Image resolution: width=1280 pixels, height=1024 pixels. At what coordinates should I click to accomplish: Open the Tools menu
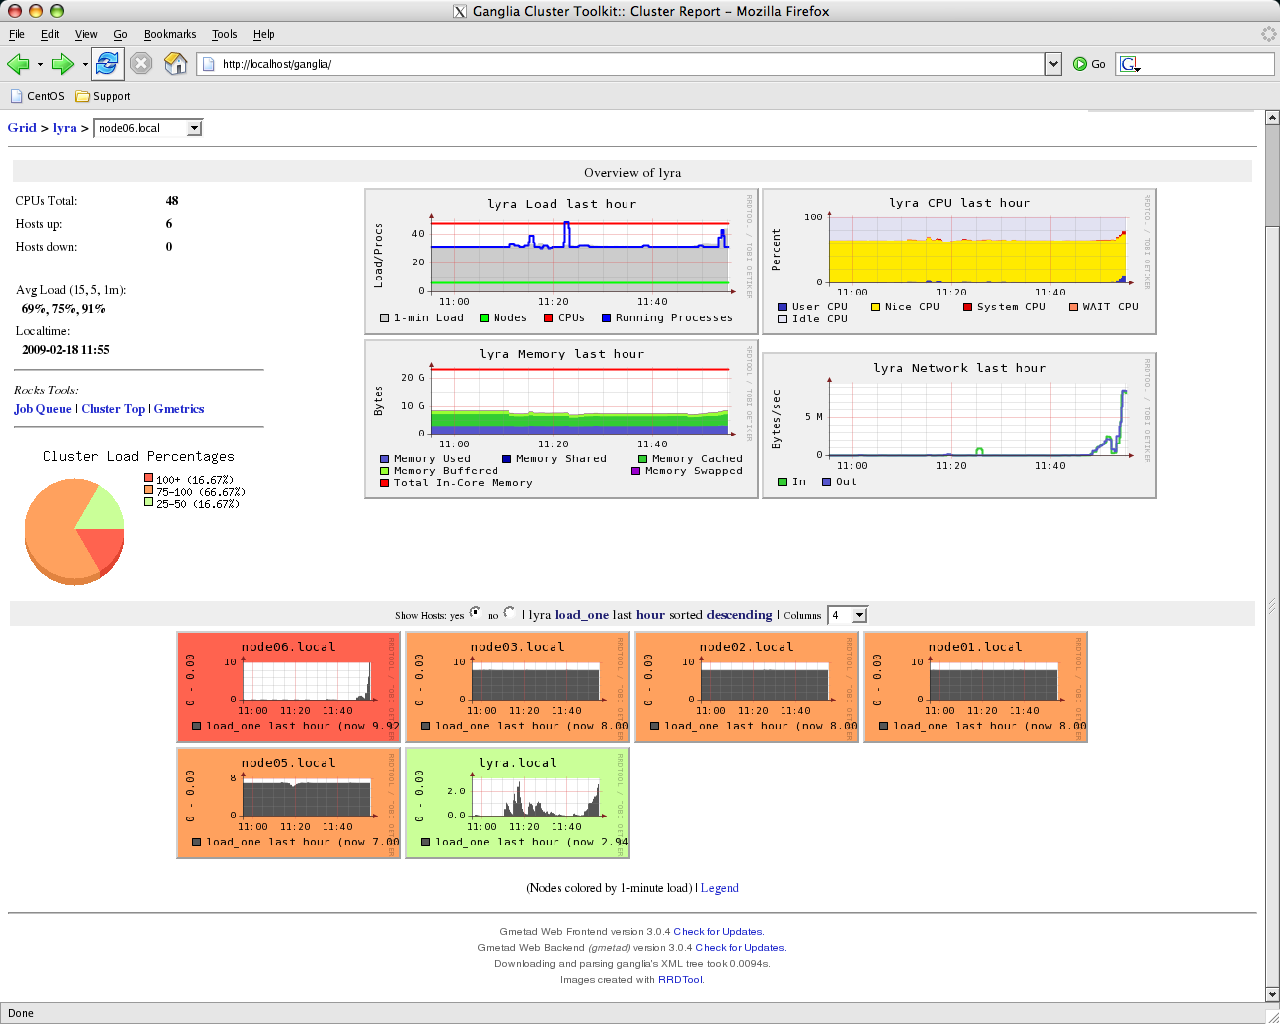[224, 34]
